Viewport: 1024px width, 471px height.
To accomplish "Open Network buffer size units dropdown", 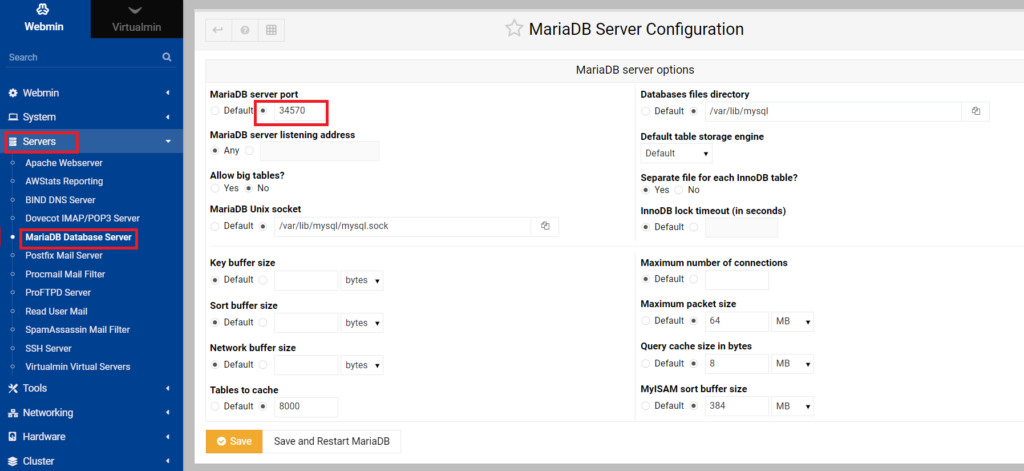I will 362,365.
